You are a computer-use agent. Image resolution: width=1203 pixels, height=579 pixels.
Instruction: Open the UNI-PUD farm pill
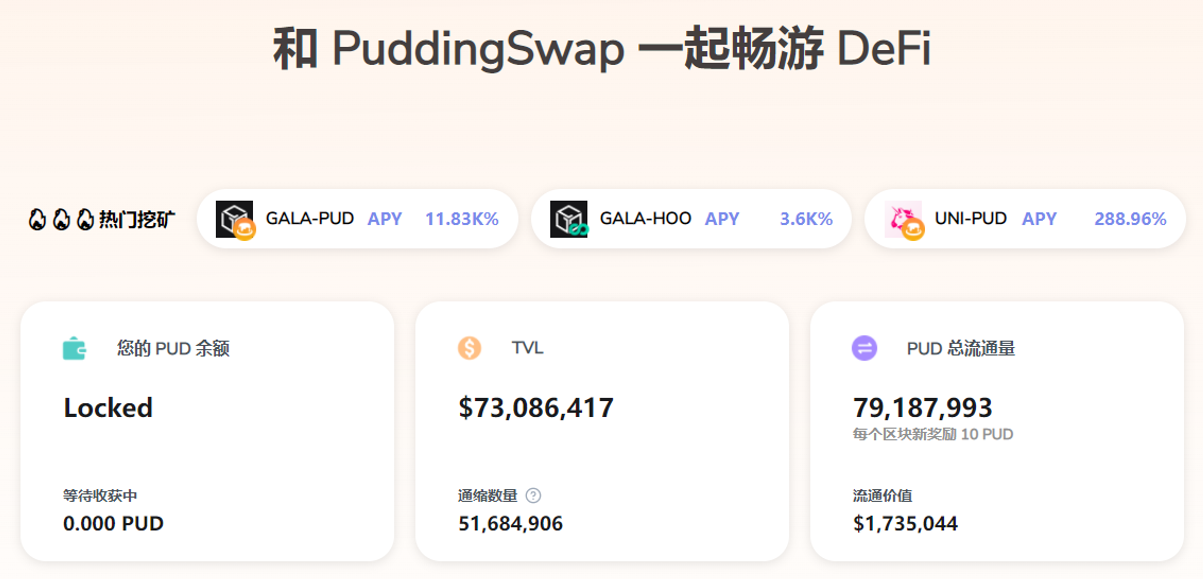pos(1025,218)
